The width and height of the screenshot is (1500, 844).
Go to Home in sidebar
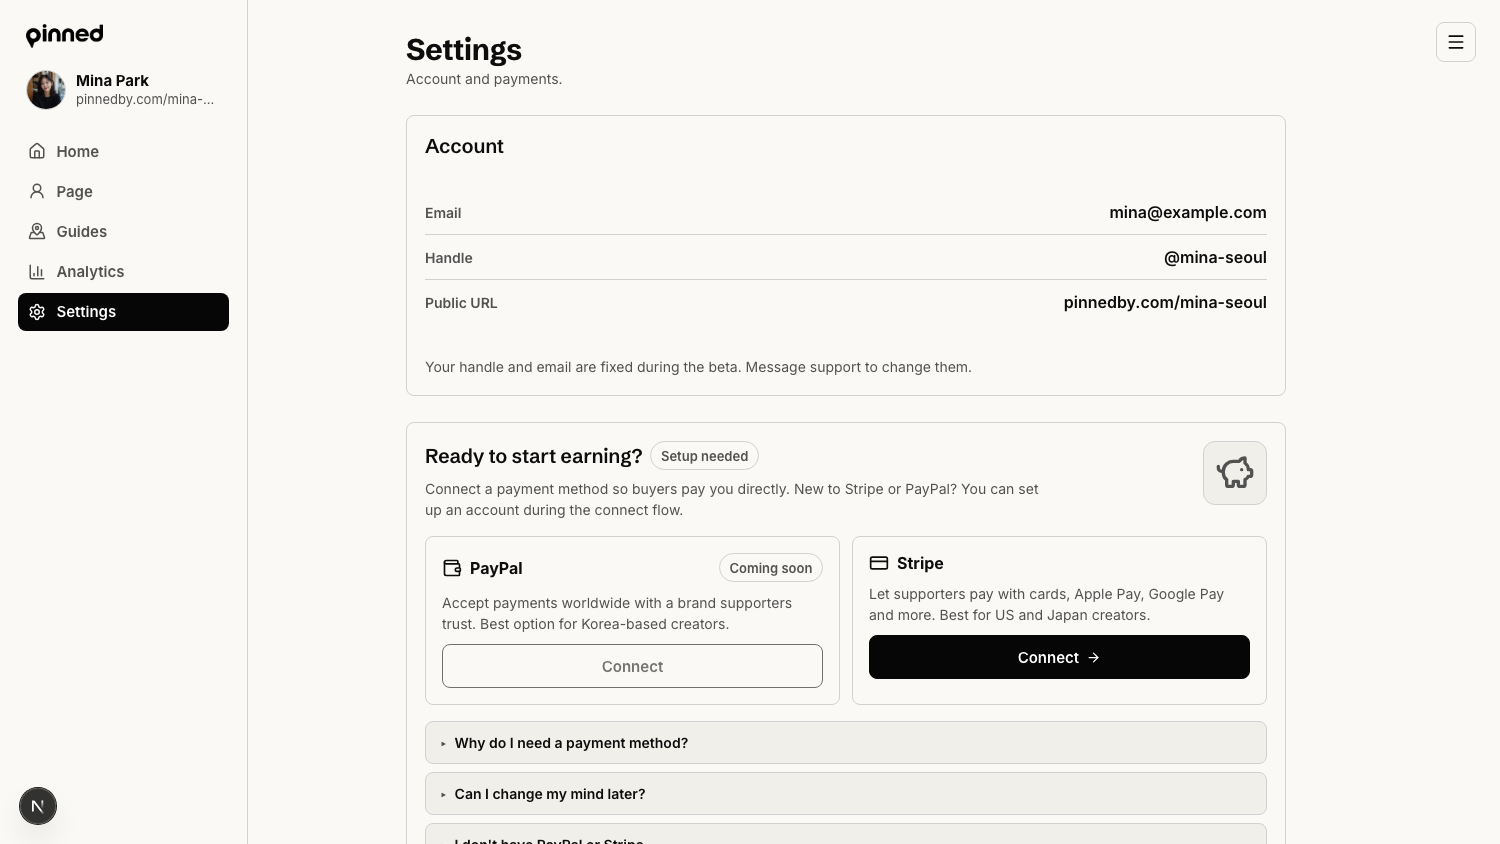[x=123, y=151]
